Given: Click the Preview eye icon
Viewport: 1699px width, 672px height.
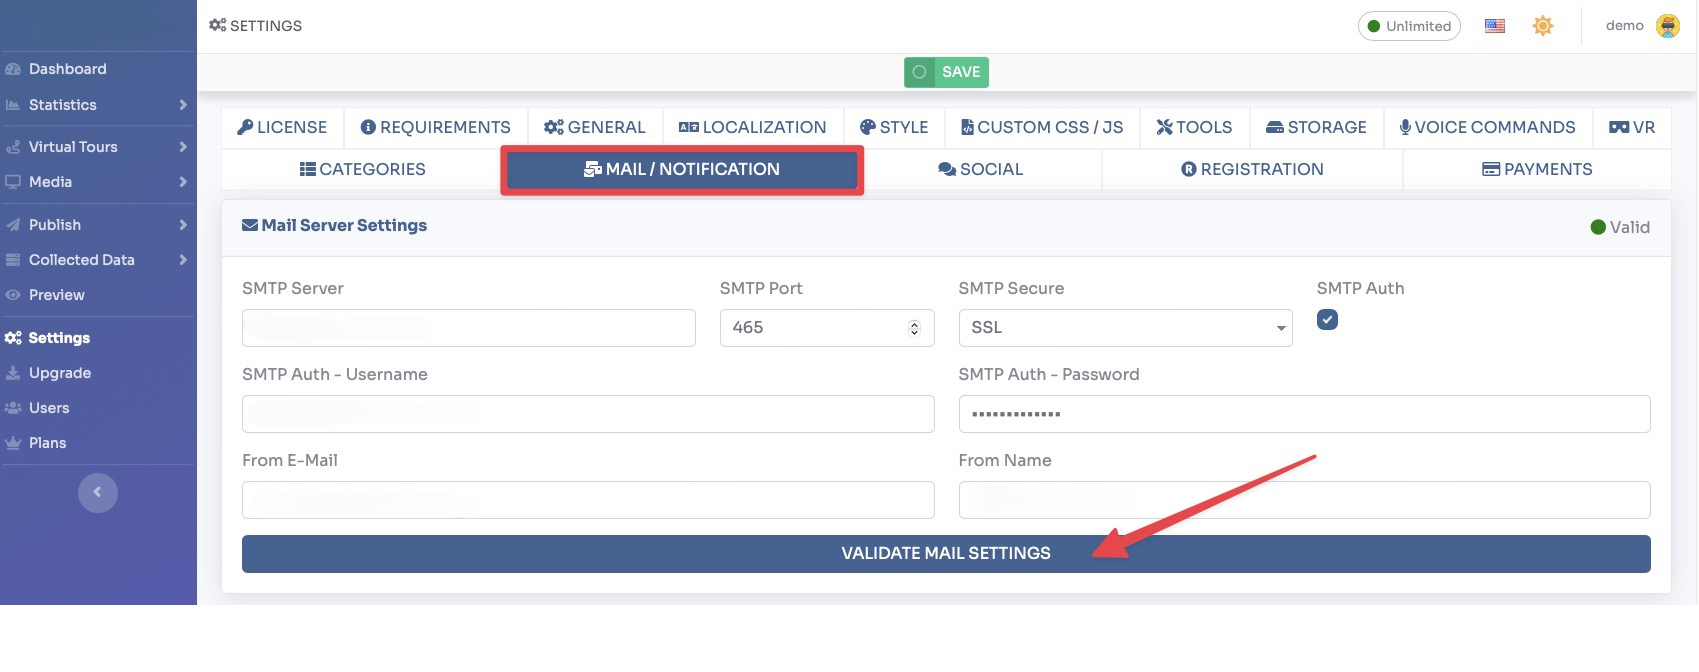Looking at the screenshot, I should point(13,295).
